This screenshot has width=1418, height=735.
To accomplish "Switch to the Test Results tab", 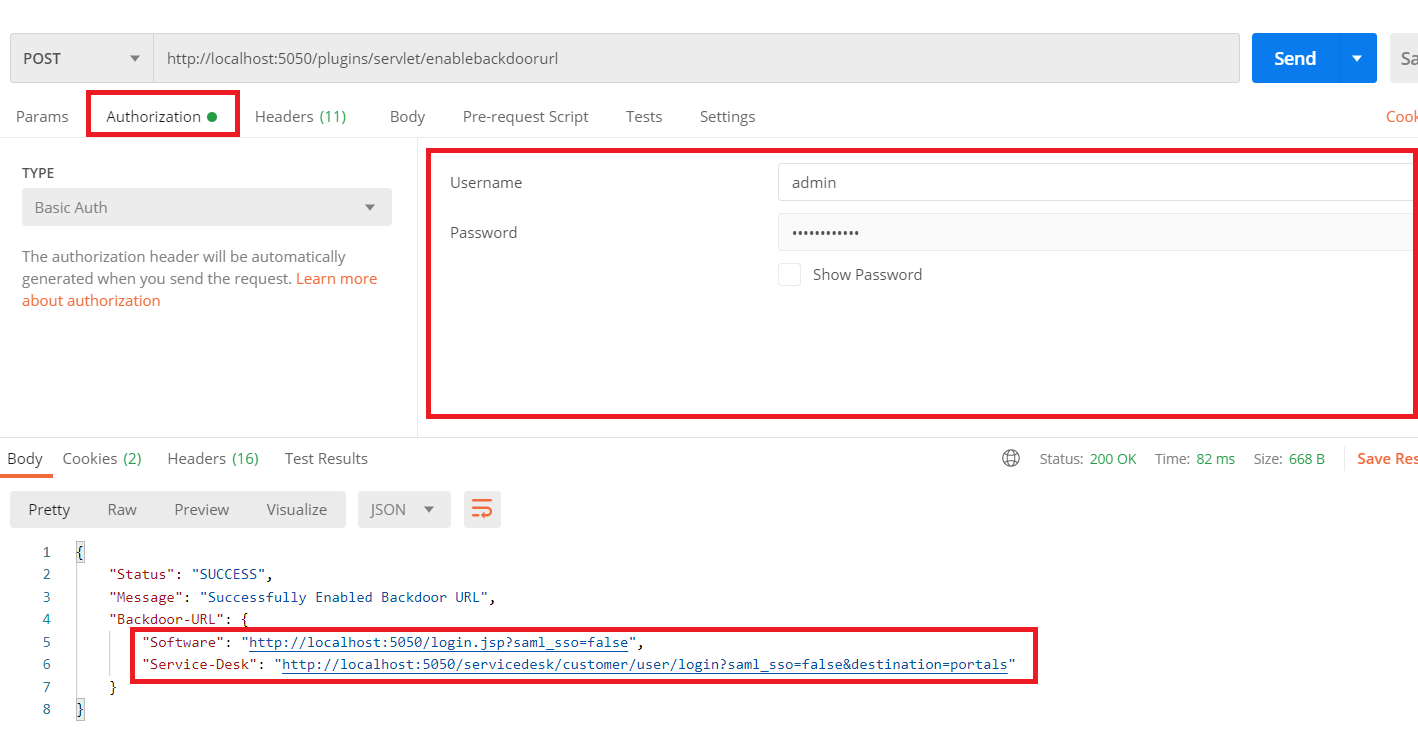I will point(325,458).
